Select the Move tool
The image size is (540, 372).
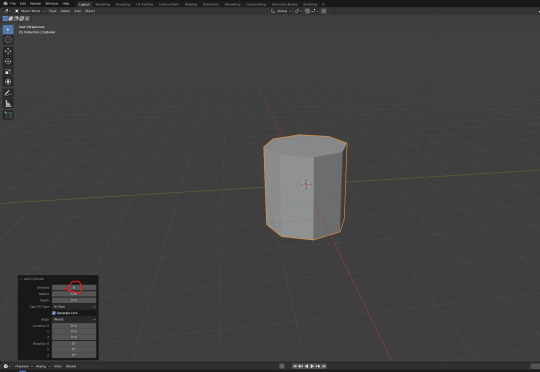(x=8, y=51)
